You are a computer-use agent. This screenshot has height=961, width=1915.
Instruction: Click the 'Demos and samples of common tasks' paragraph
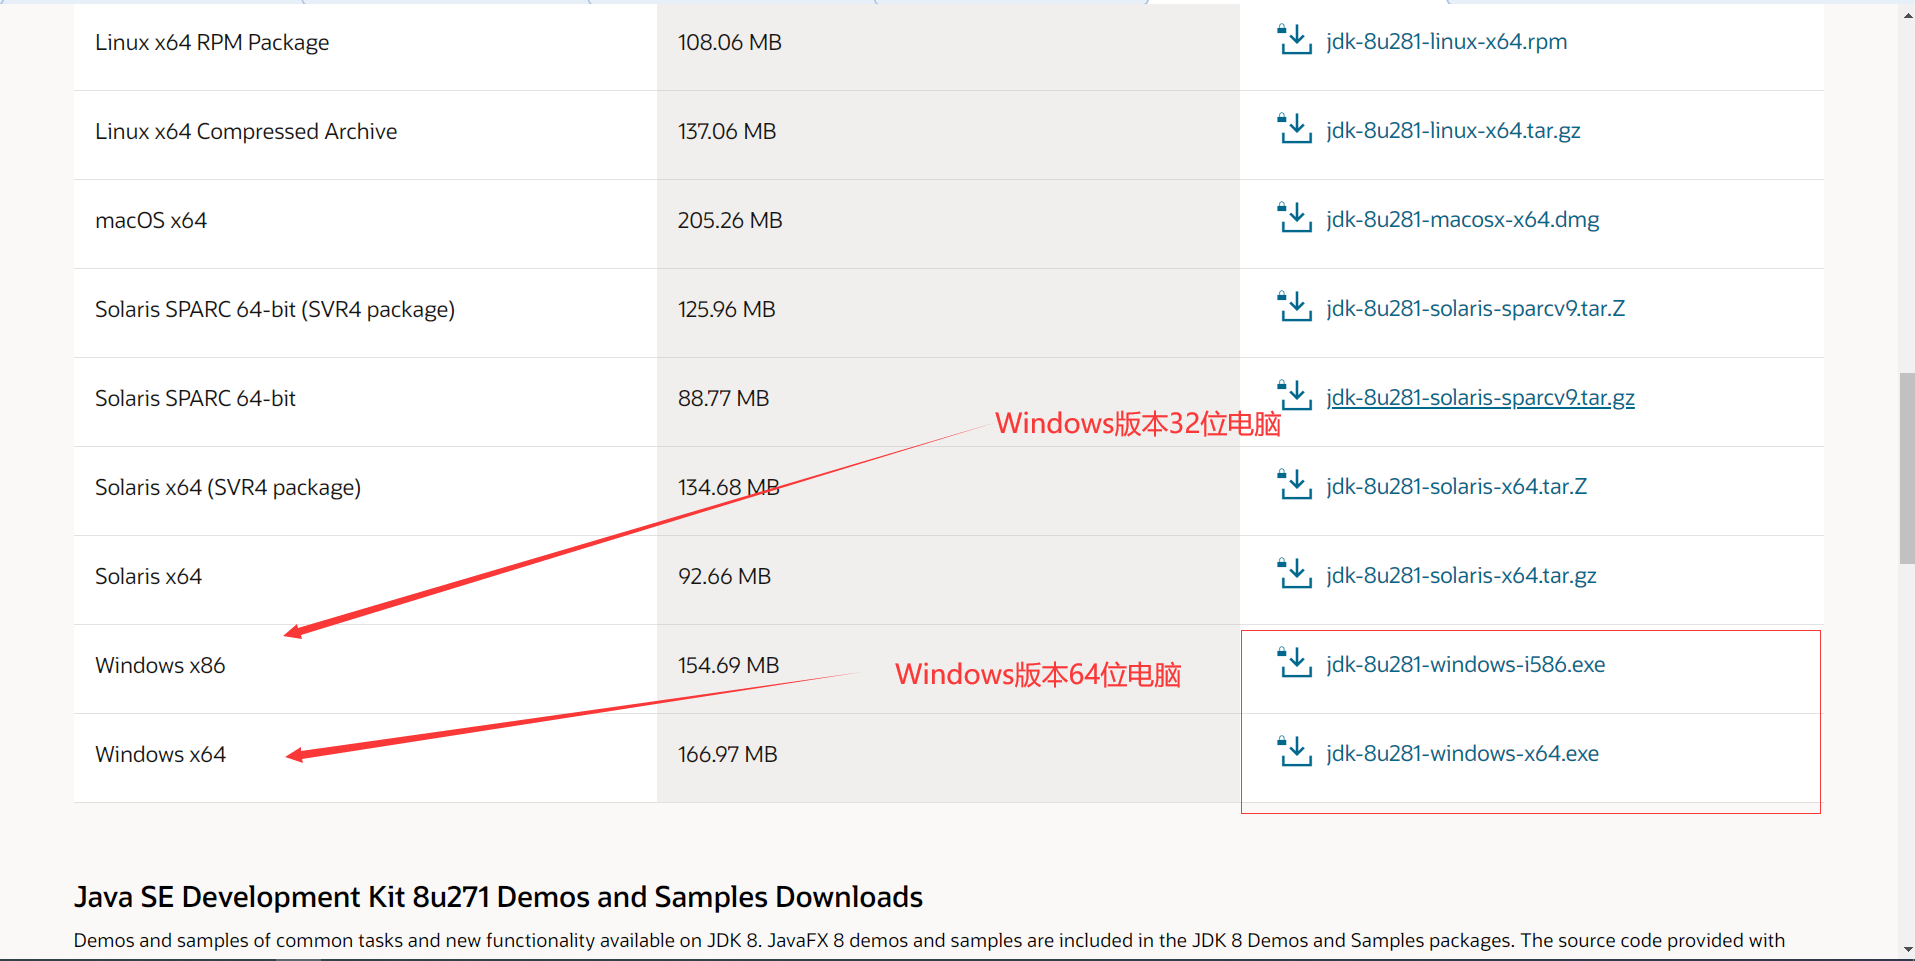tap(929, 941)
